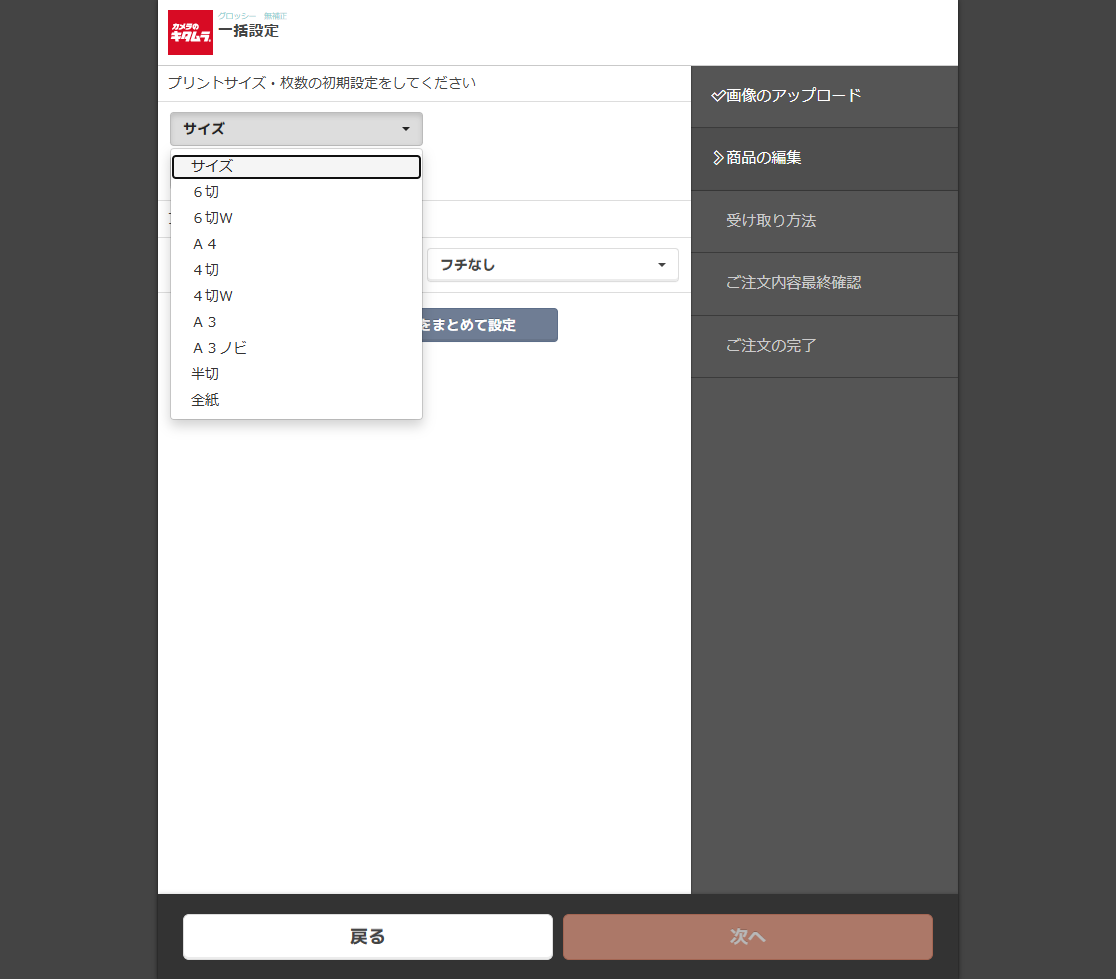Image resolution: width=1116 pixels, height=979 pixels.
Task: Go to the 受け取り方法 step
Action: pyautogui.click(x=771, y=221)
